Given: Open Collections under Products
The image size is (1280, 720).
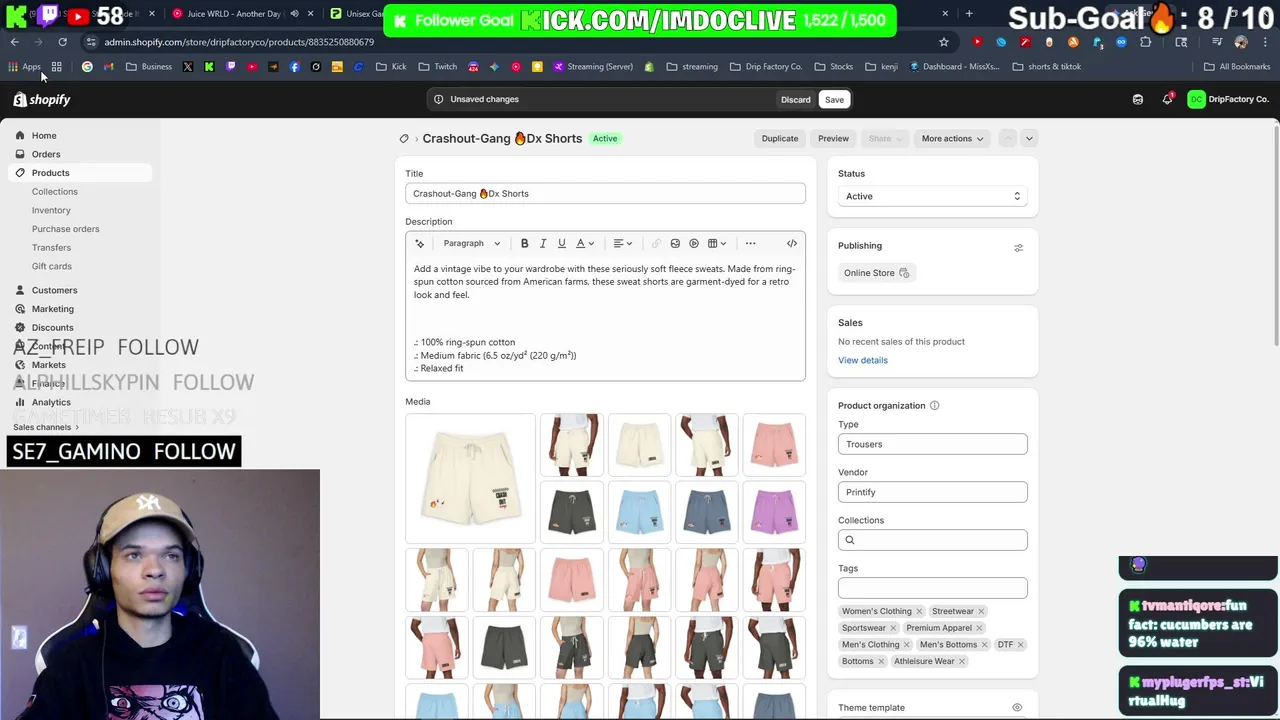Looking at the screenshot, I should tap(55, 191).
